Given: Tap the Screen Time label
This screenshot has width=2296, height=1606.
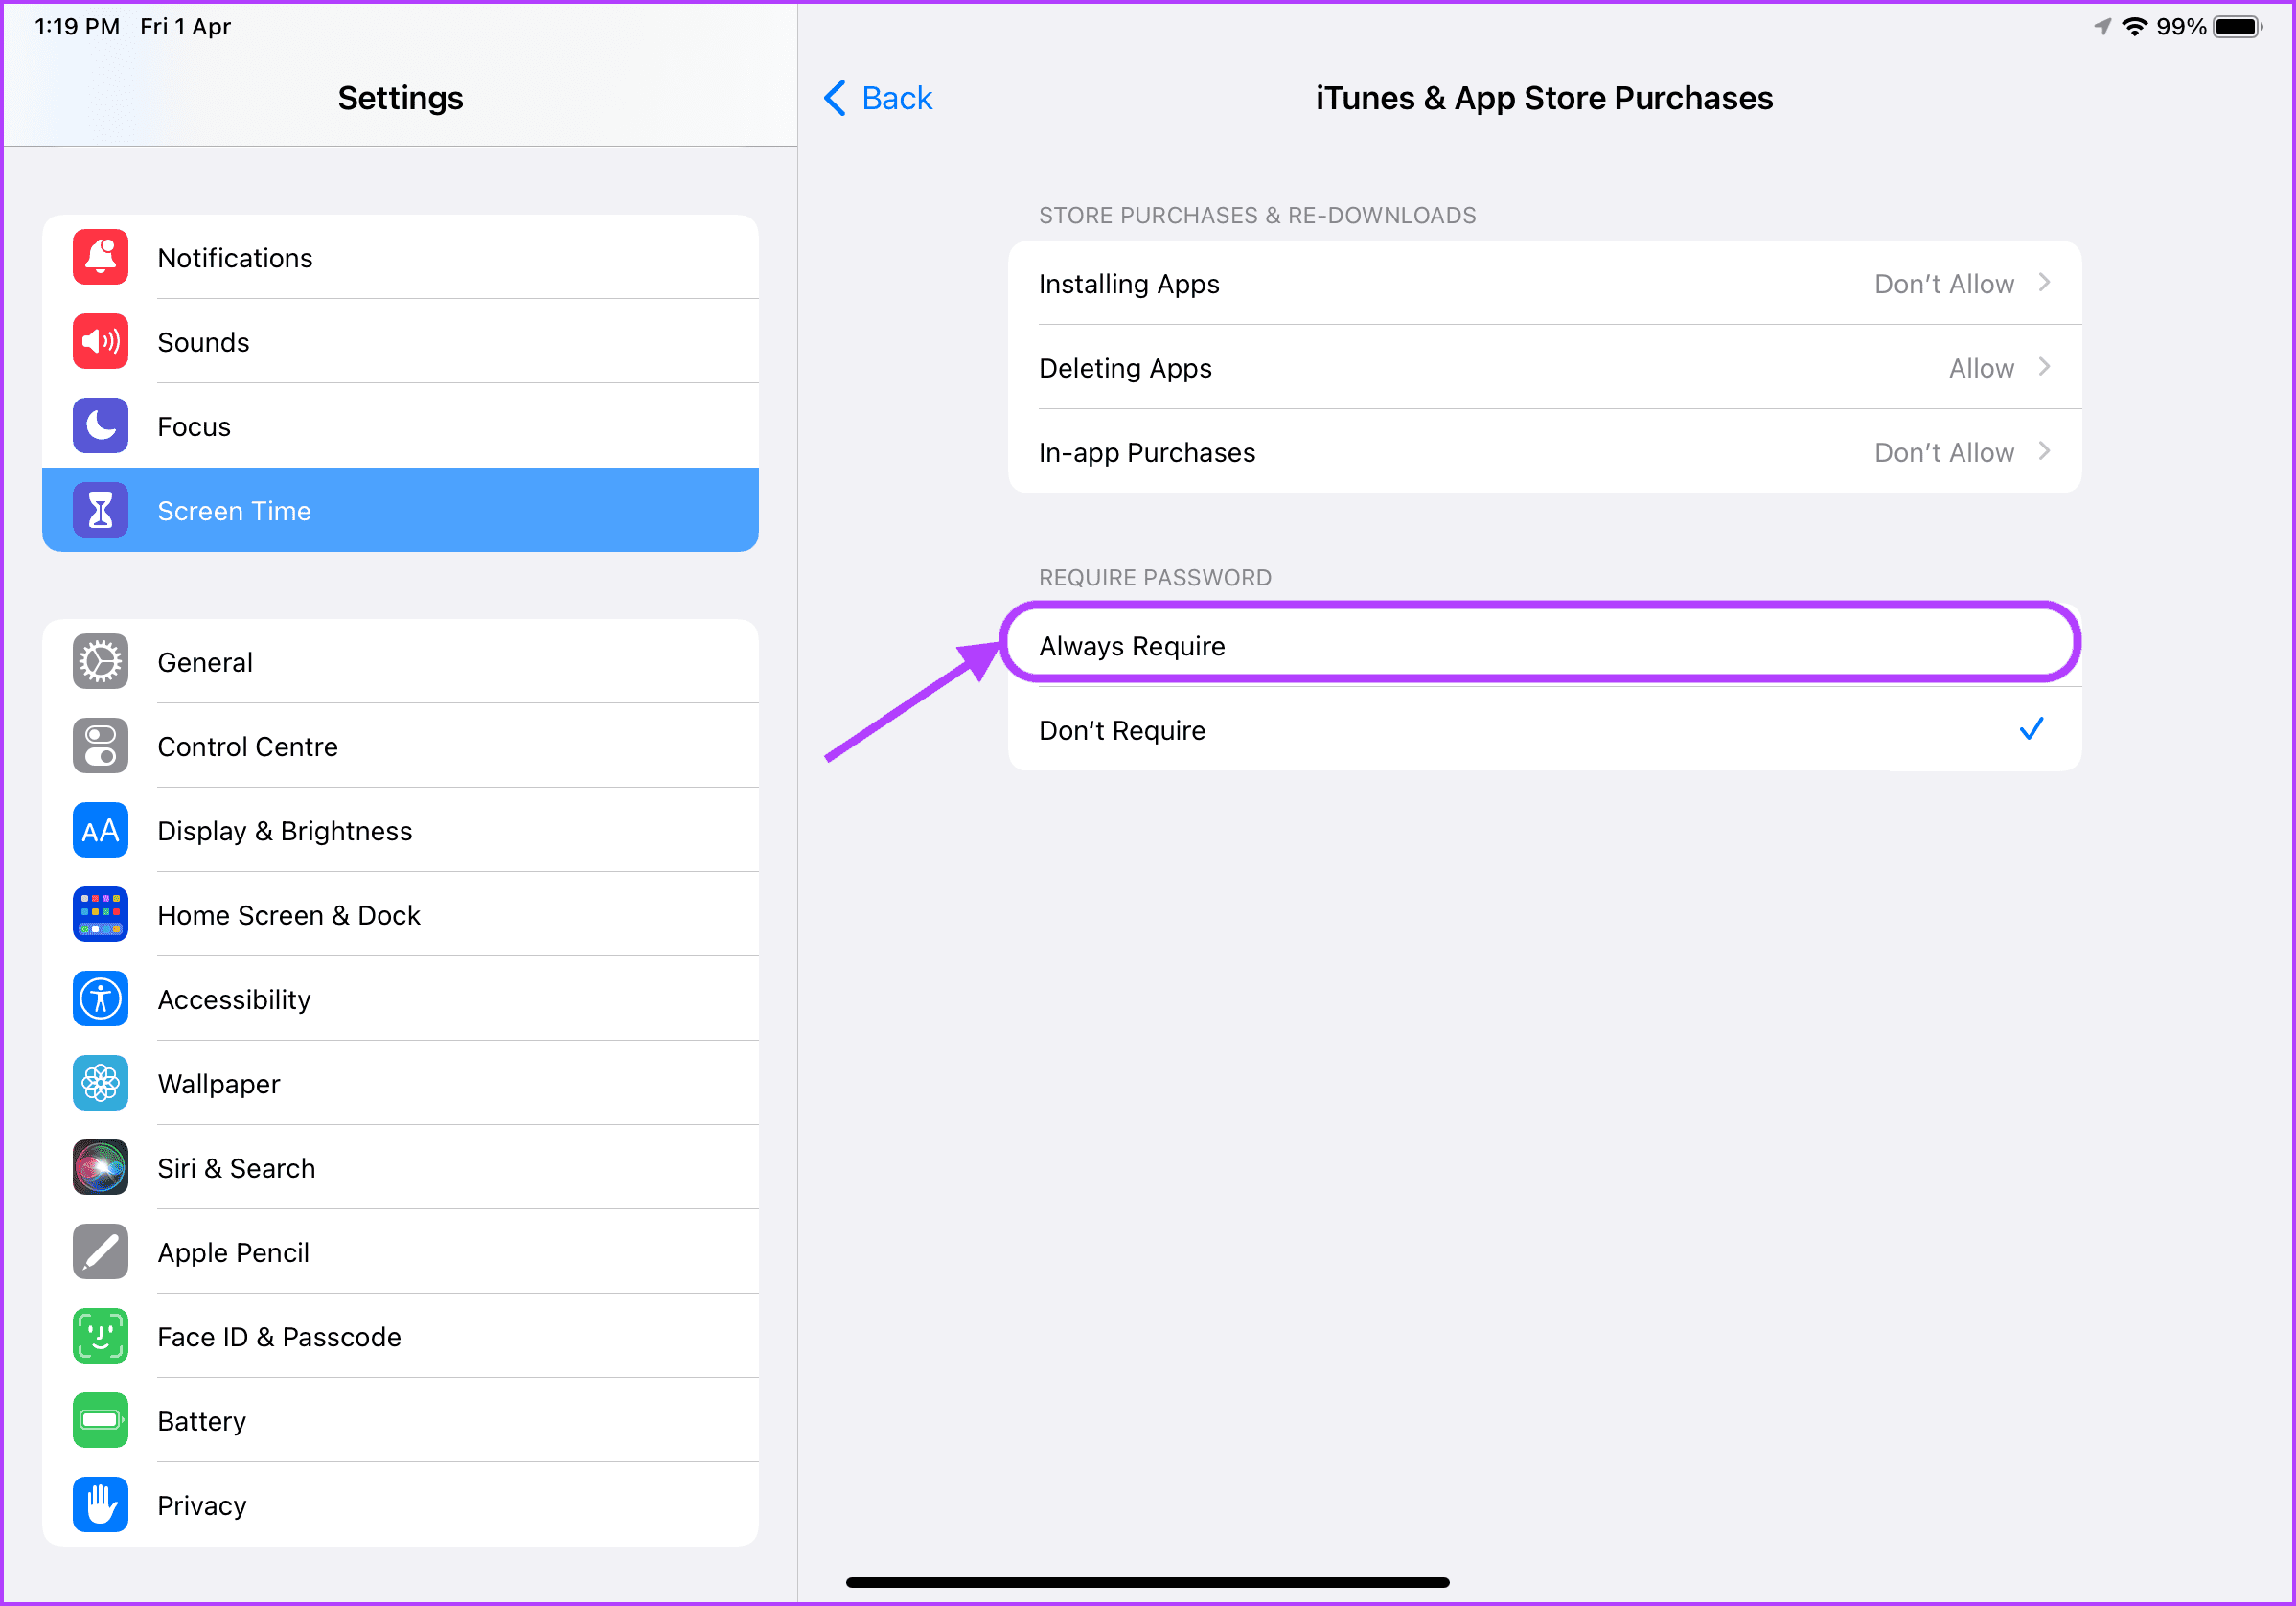Looking at the screenshot, I should [234, 511].
